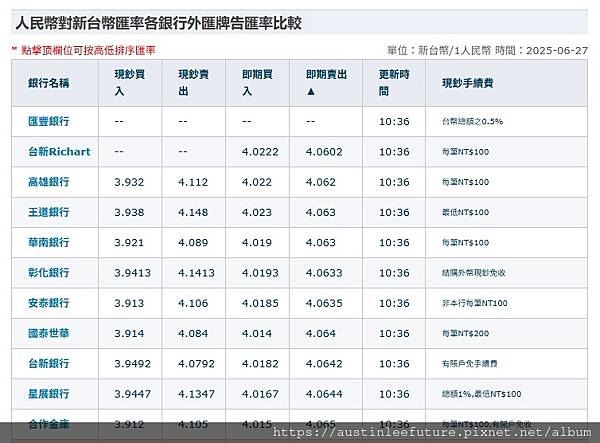The height and width of the screenshot is (443, 600).
Task: Select 華南銀行 cash buy rate 3.921
Action: pos(129,243)
